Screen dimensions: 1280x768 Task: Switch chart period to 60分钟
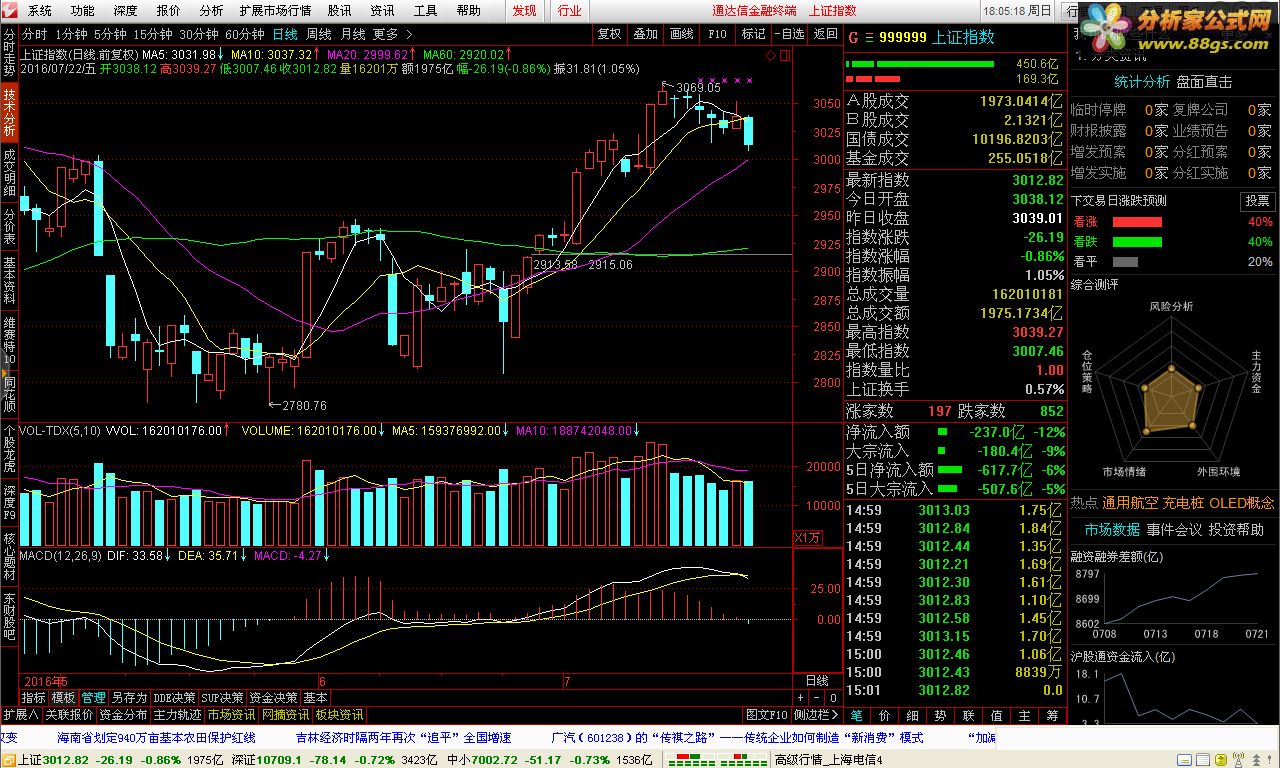click(245, 34)
